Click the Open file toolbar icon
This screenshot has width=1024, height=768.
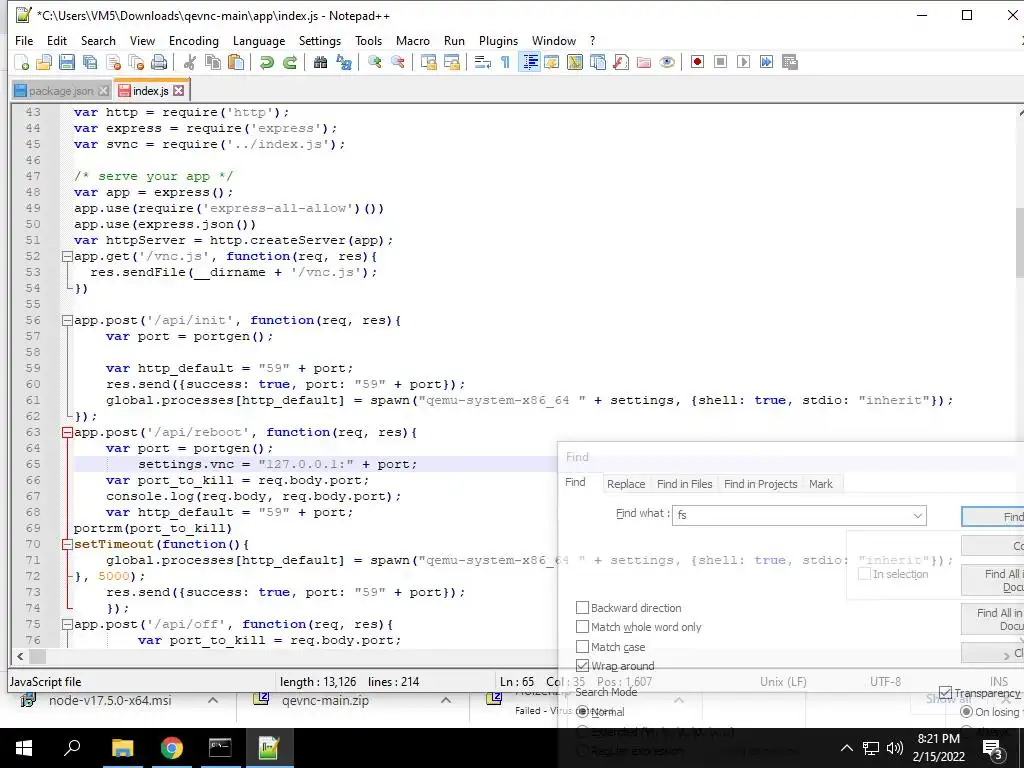coord(44,63)
